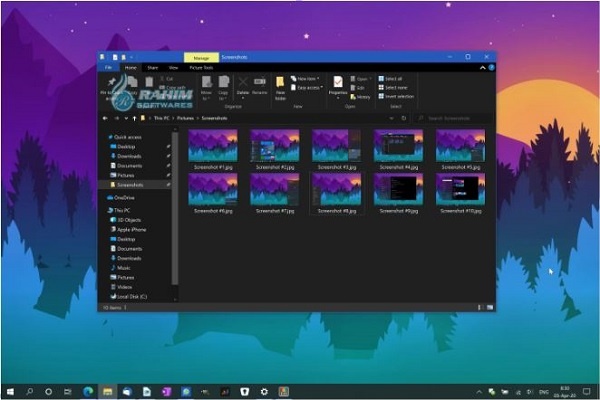Click the ENG language indicator

tap(544, 392)
